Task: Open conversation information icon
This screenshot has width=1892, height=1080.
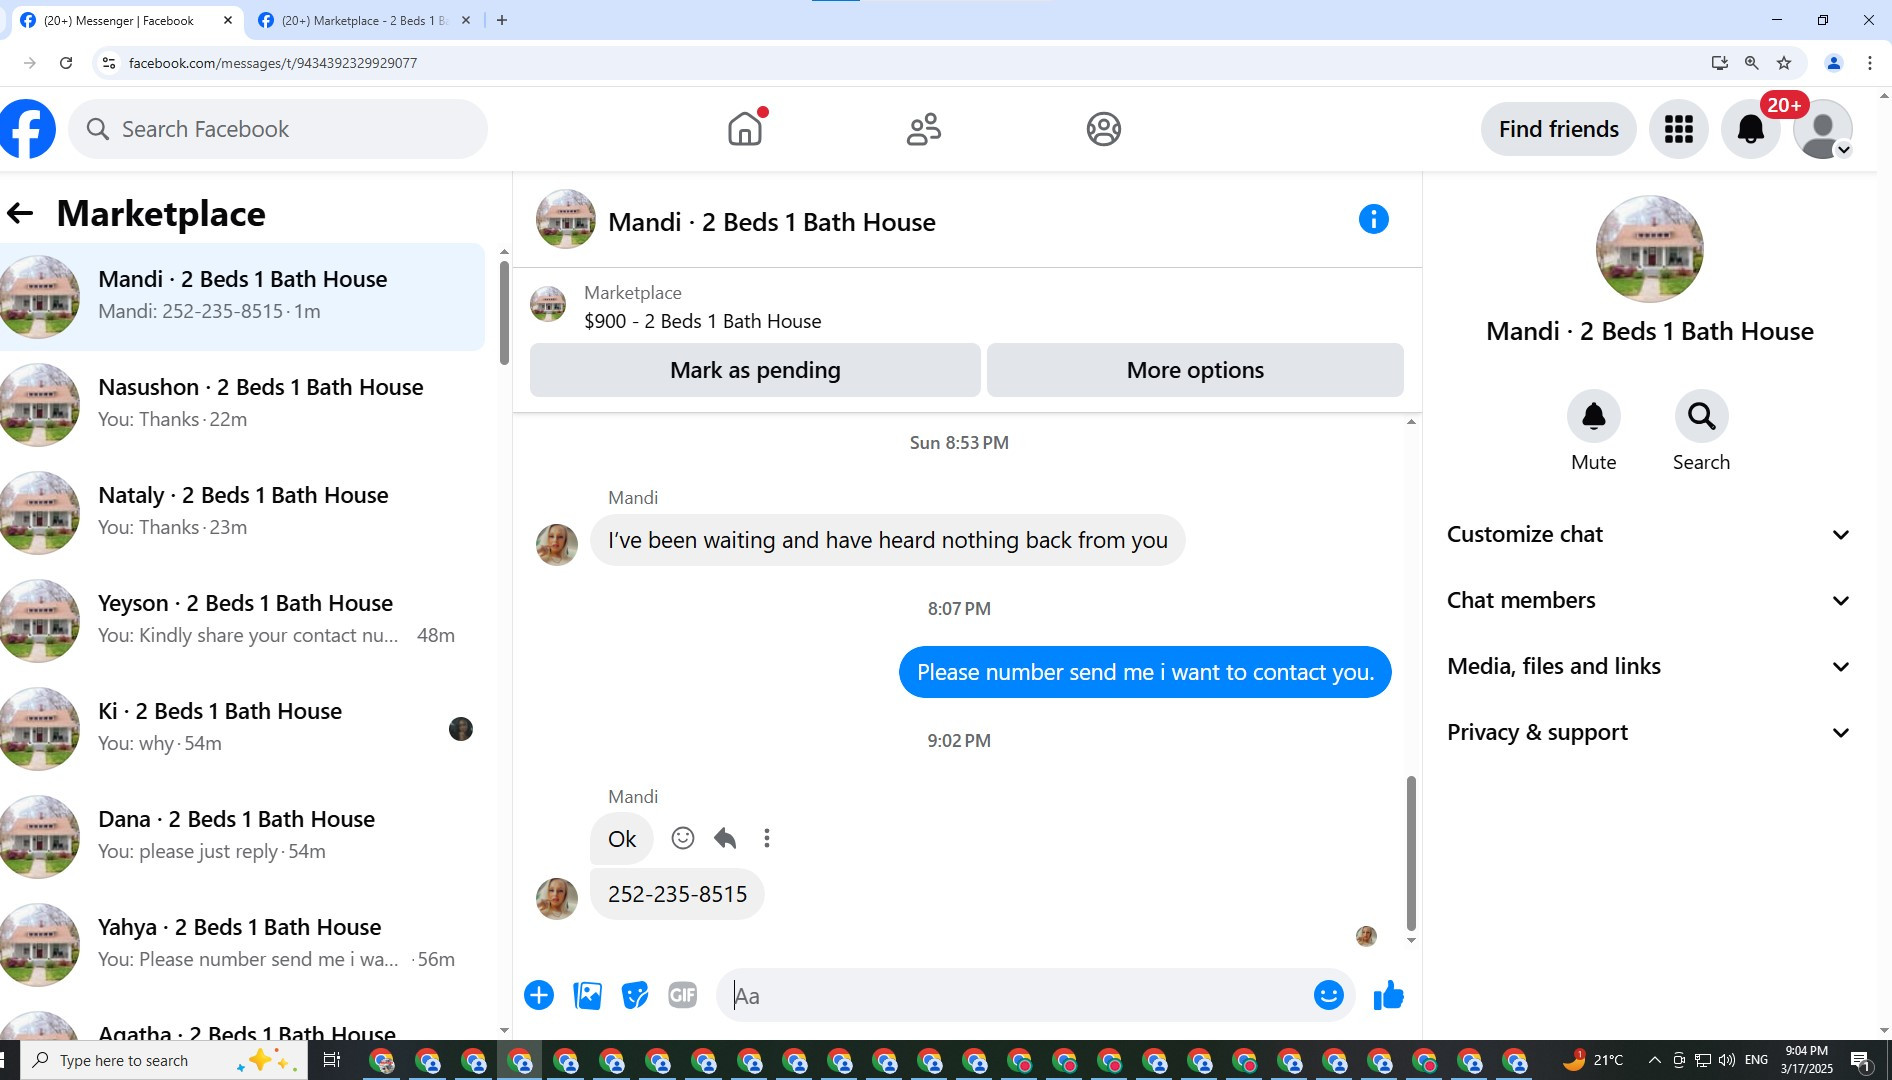Action: click(1374, 219)
